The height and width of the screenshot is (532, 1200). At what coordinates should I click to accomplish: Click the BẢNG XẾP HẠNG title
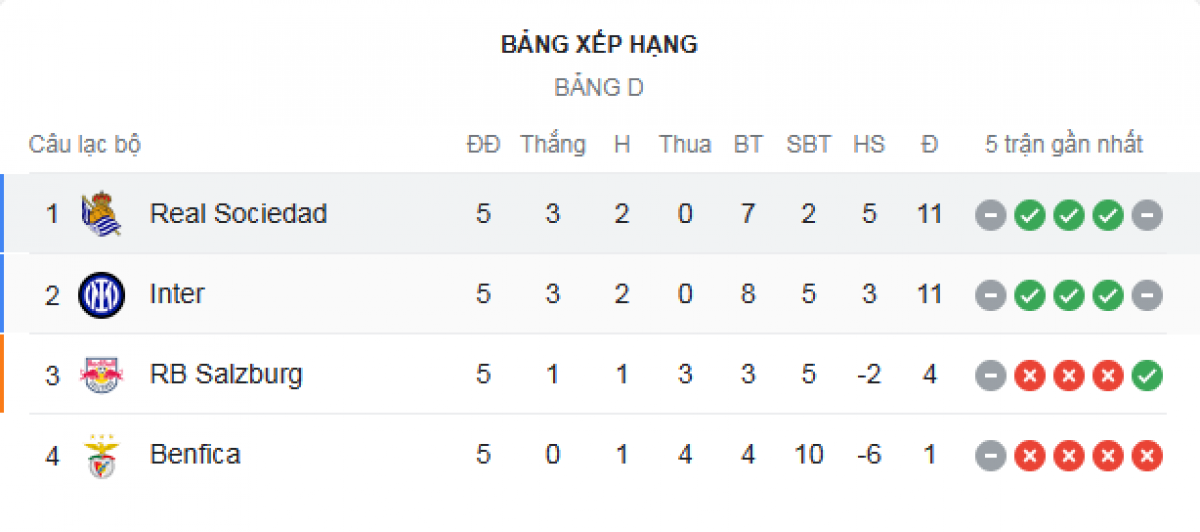point(599,45)
